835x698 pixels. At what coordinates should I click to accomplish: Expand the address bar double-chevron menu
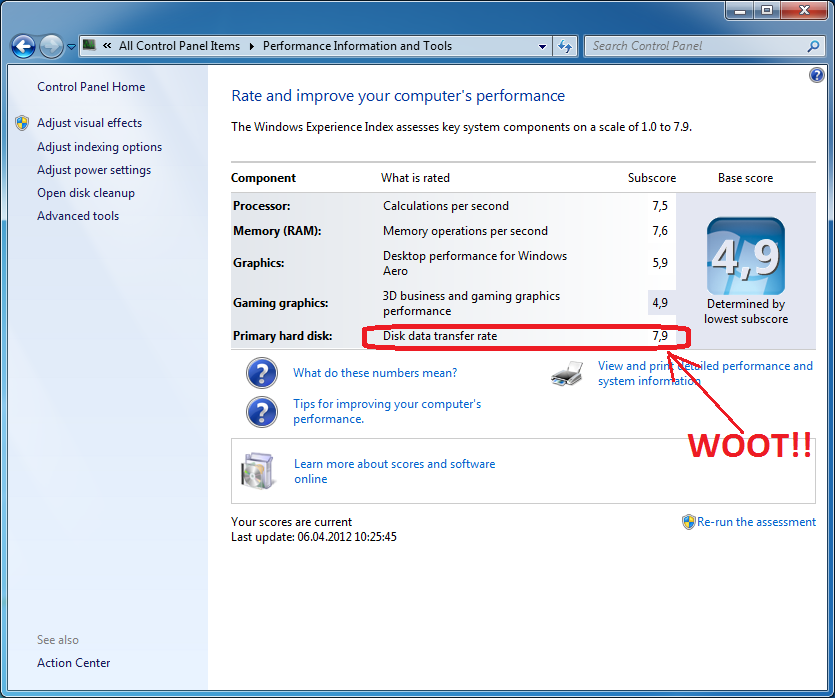pos(107,46)
